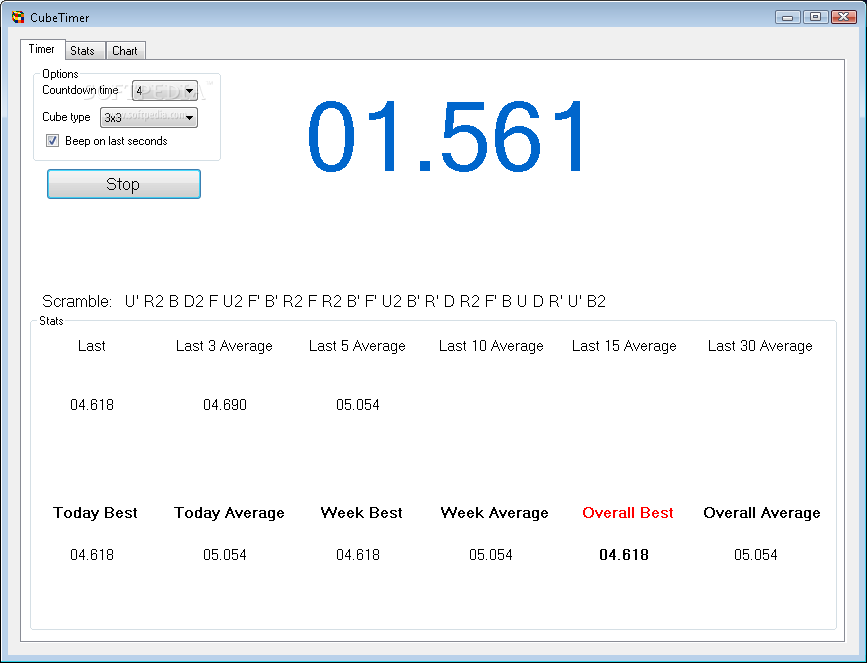
Task: Toggle Beep on last seconds checkbox
Action: point(53,141)
